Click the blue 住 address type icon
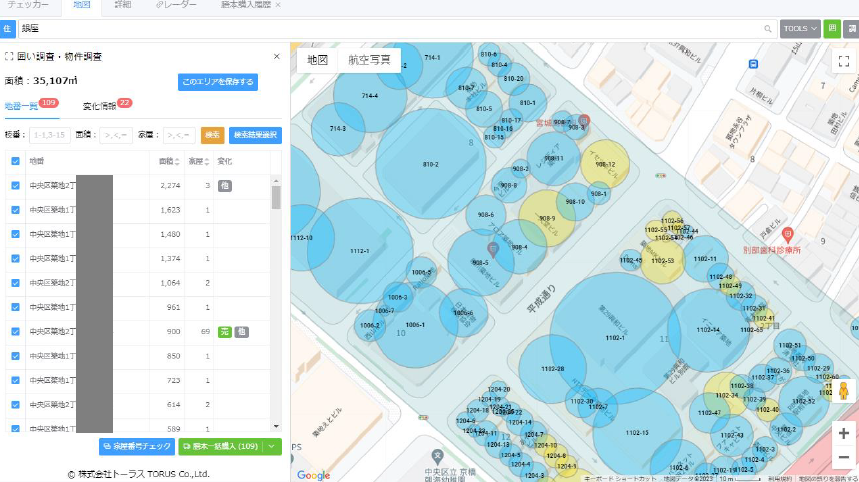Image resolution: width=859 pixels, height=482 pixels. [x=7, y=29]
